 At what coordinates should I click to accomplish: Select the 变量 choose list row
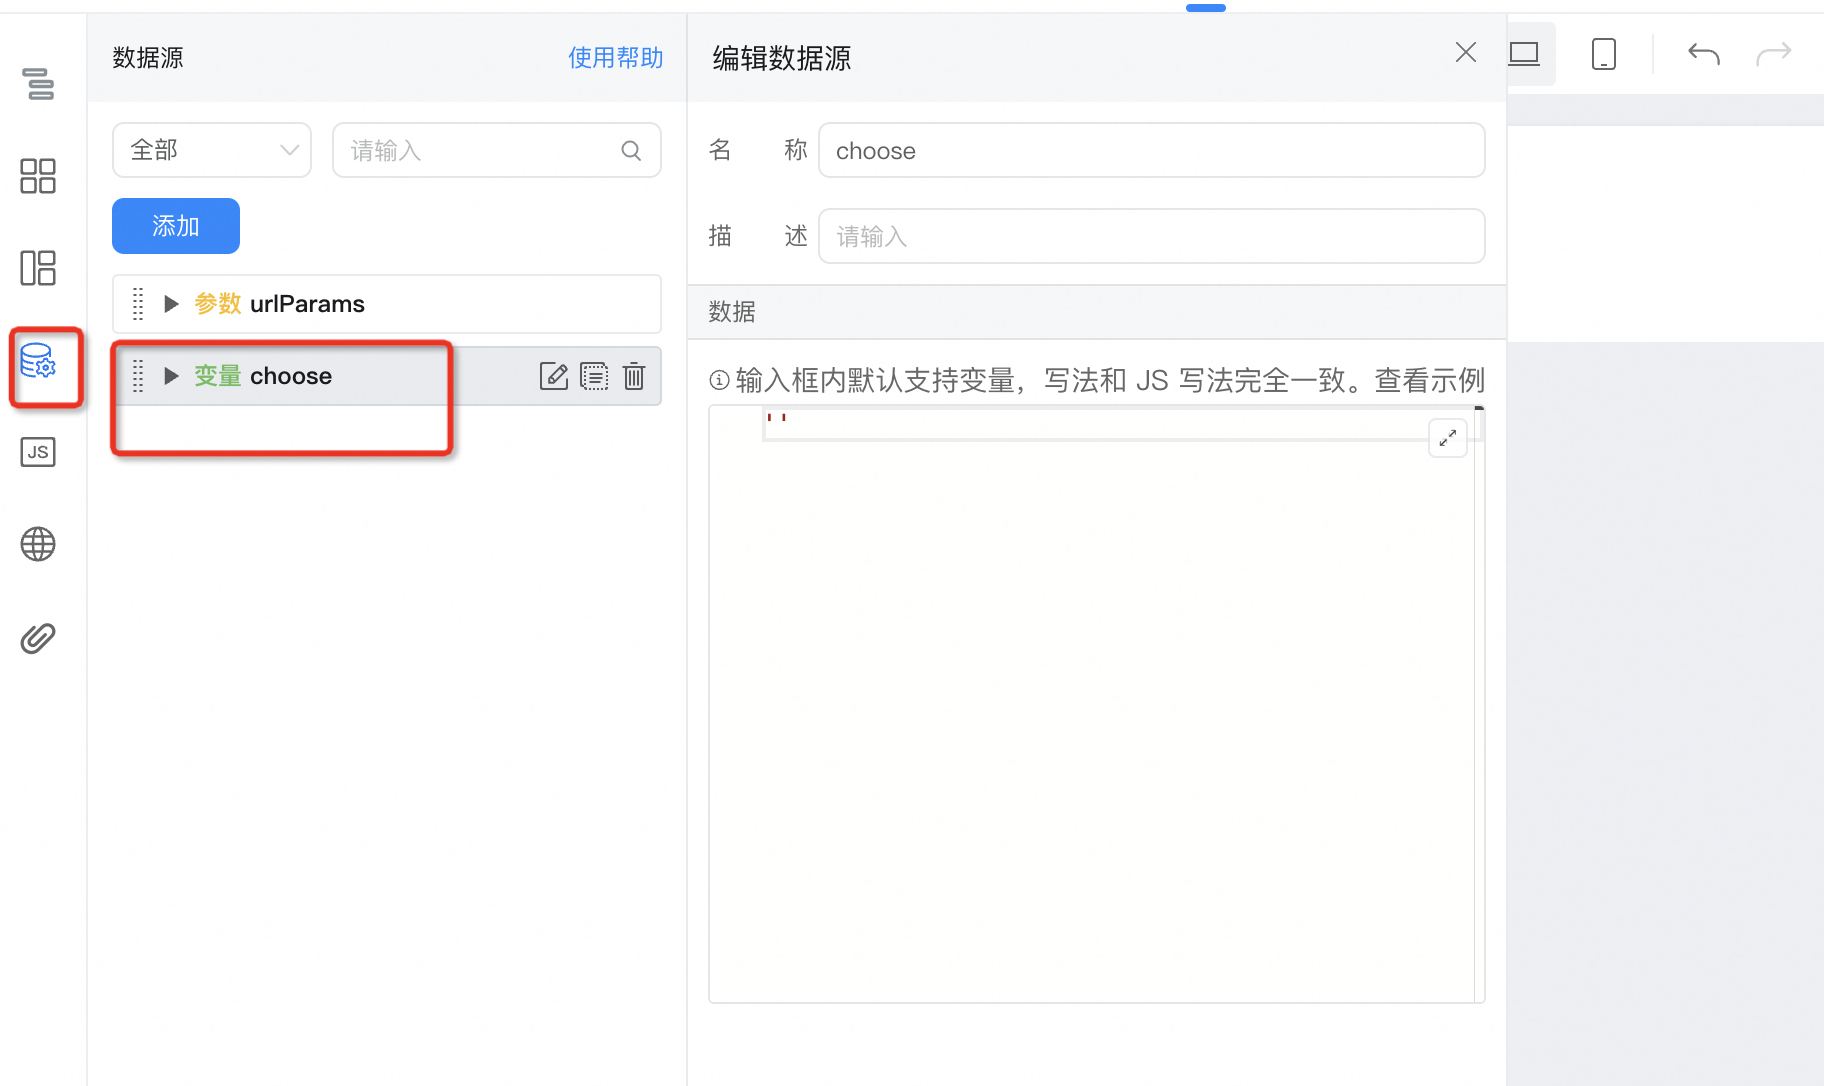point(387,376)
